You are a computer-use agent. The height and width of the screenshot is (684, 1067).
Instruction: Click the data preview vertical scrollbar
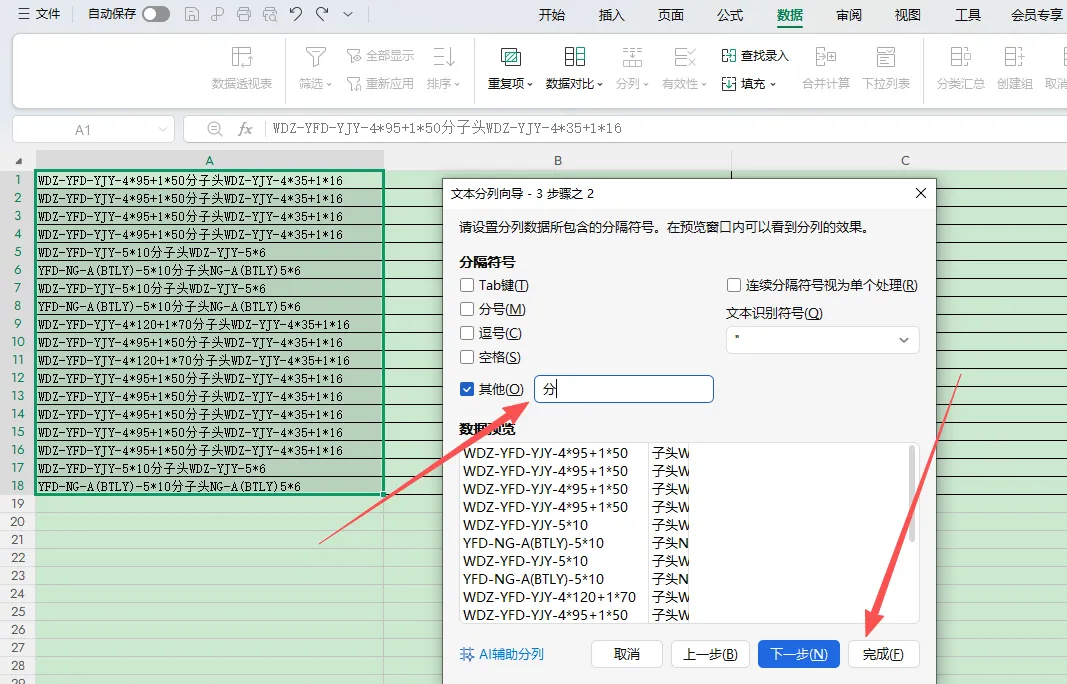pyautogui.click(x=912, y=495)
